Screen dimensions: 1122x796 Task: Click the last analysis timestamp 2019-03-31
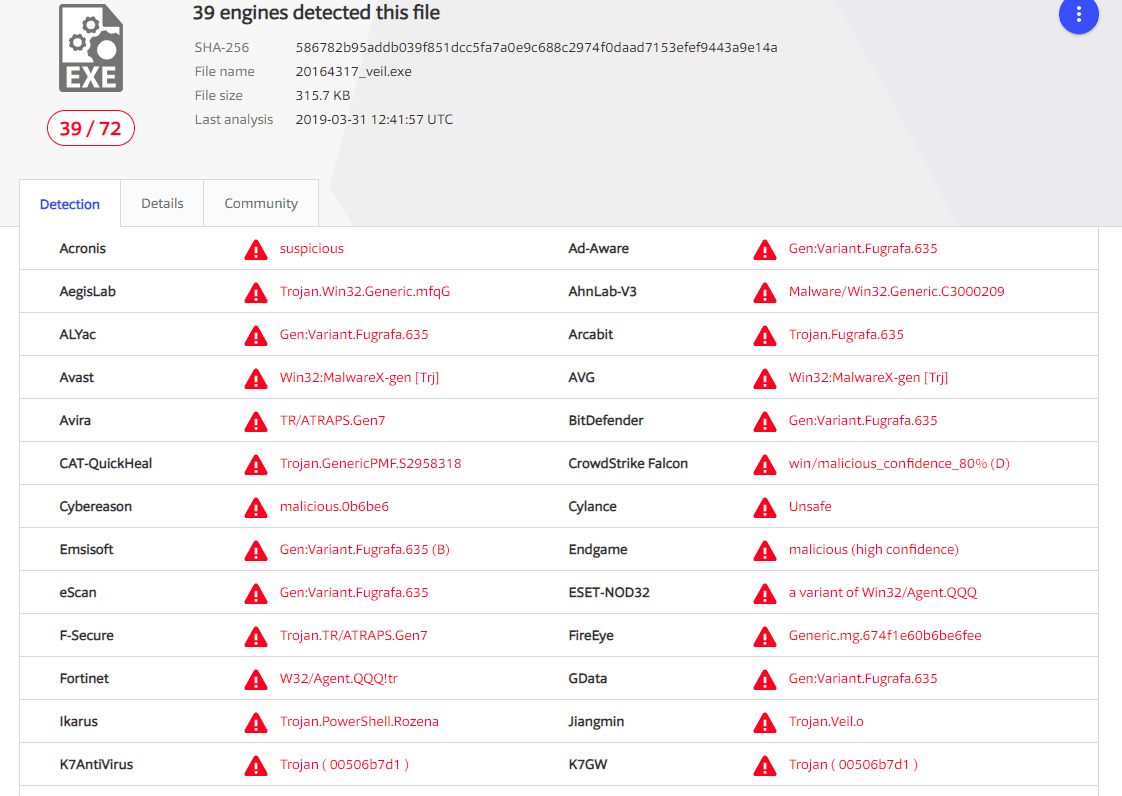point(374,119)
